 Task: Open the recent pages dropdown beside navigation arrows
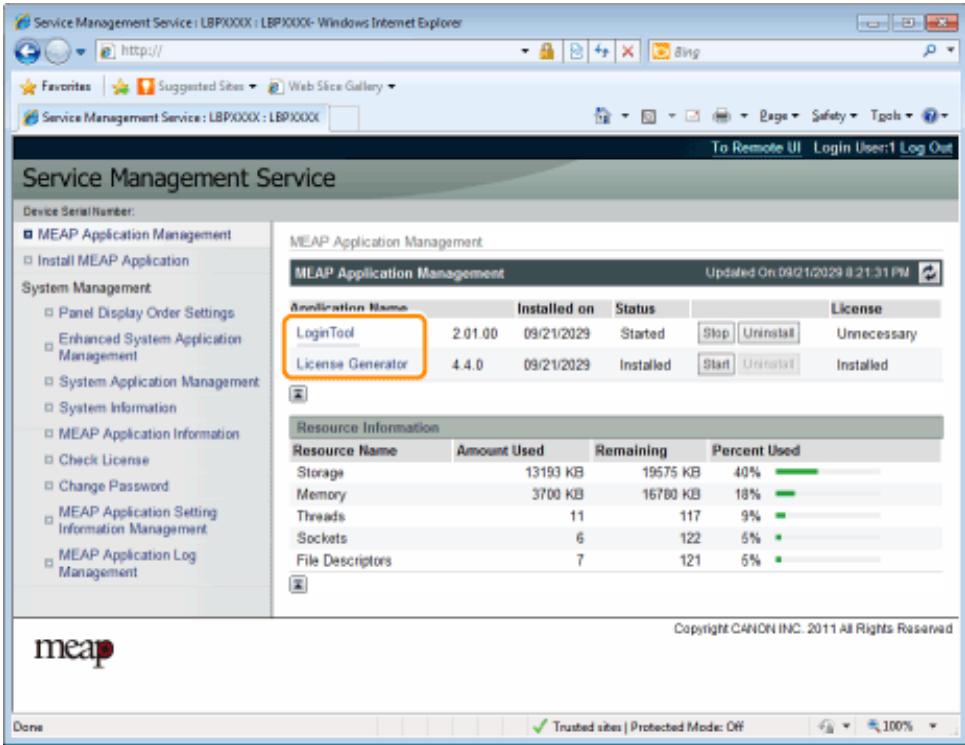point(81,52)
